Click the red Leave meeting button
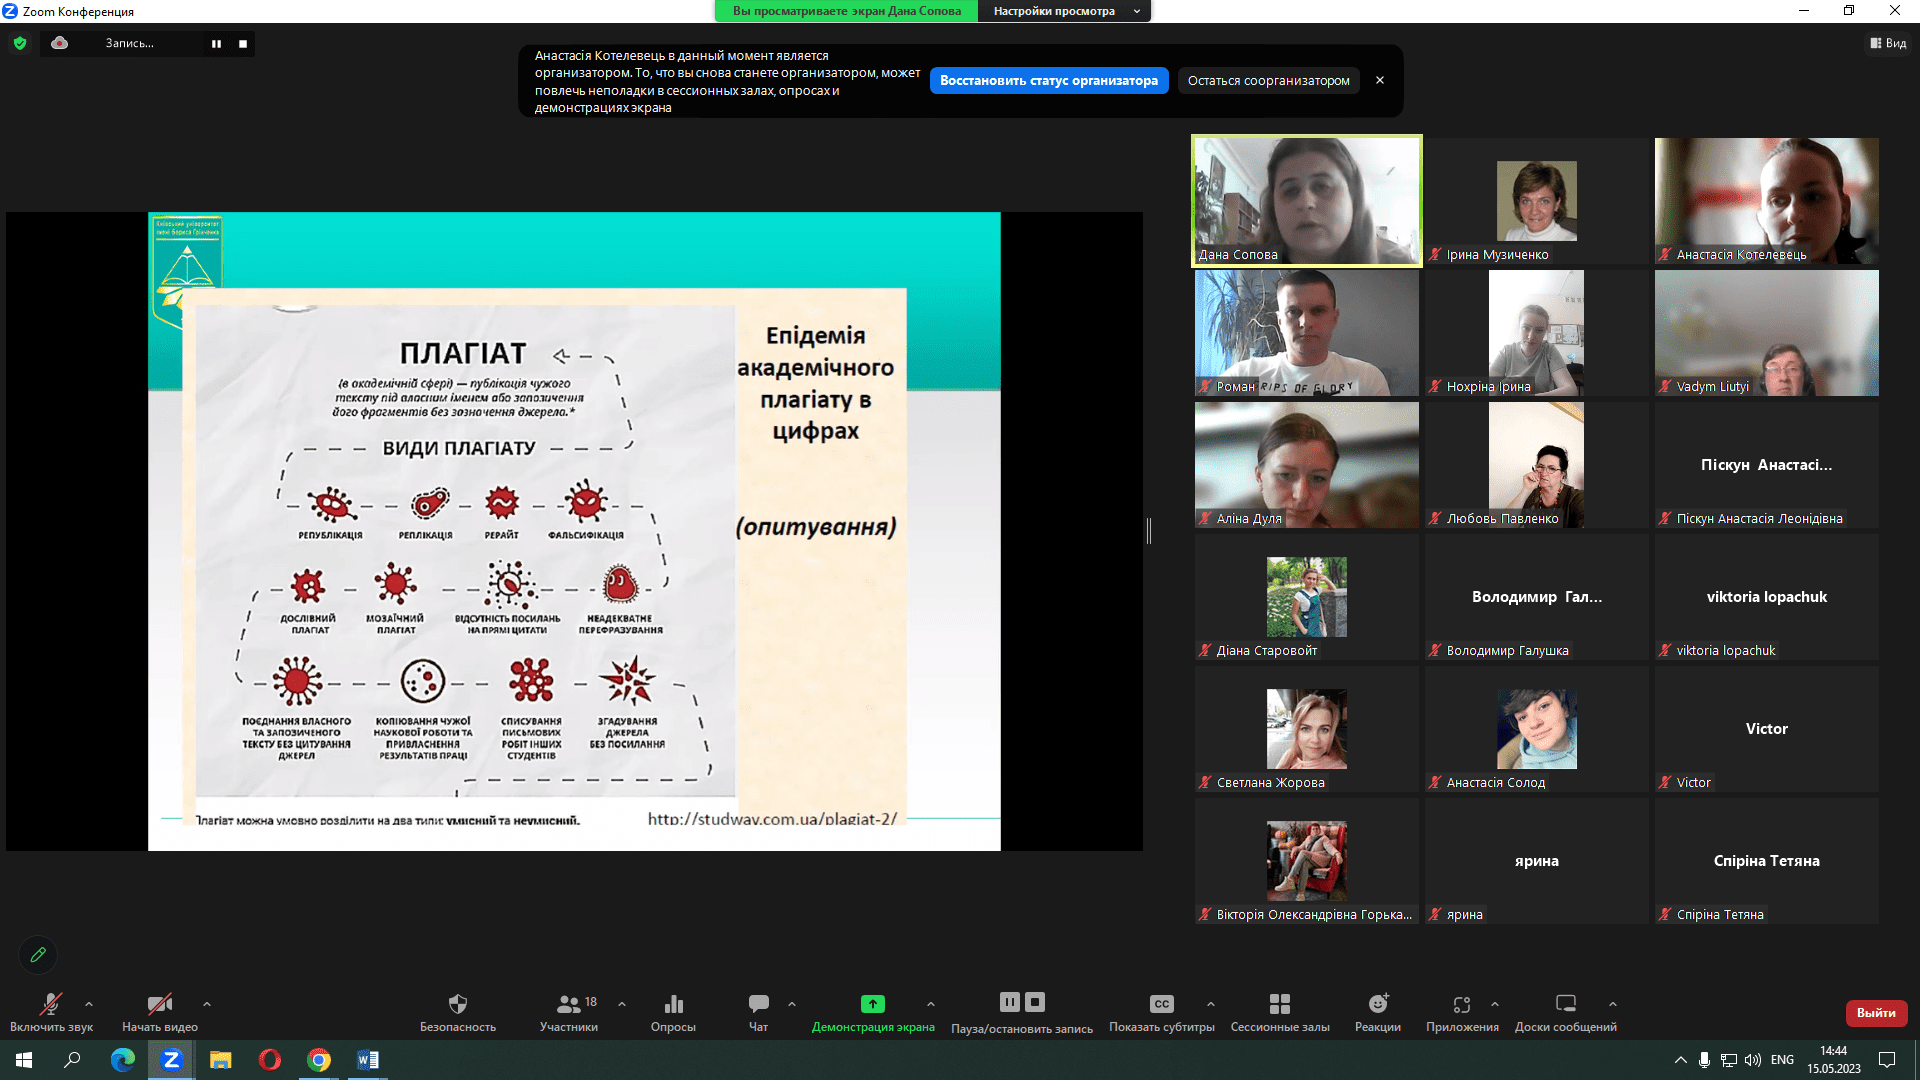Viewport: 1920px width, 1080px height. tap(1876, 1013)
